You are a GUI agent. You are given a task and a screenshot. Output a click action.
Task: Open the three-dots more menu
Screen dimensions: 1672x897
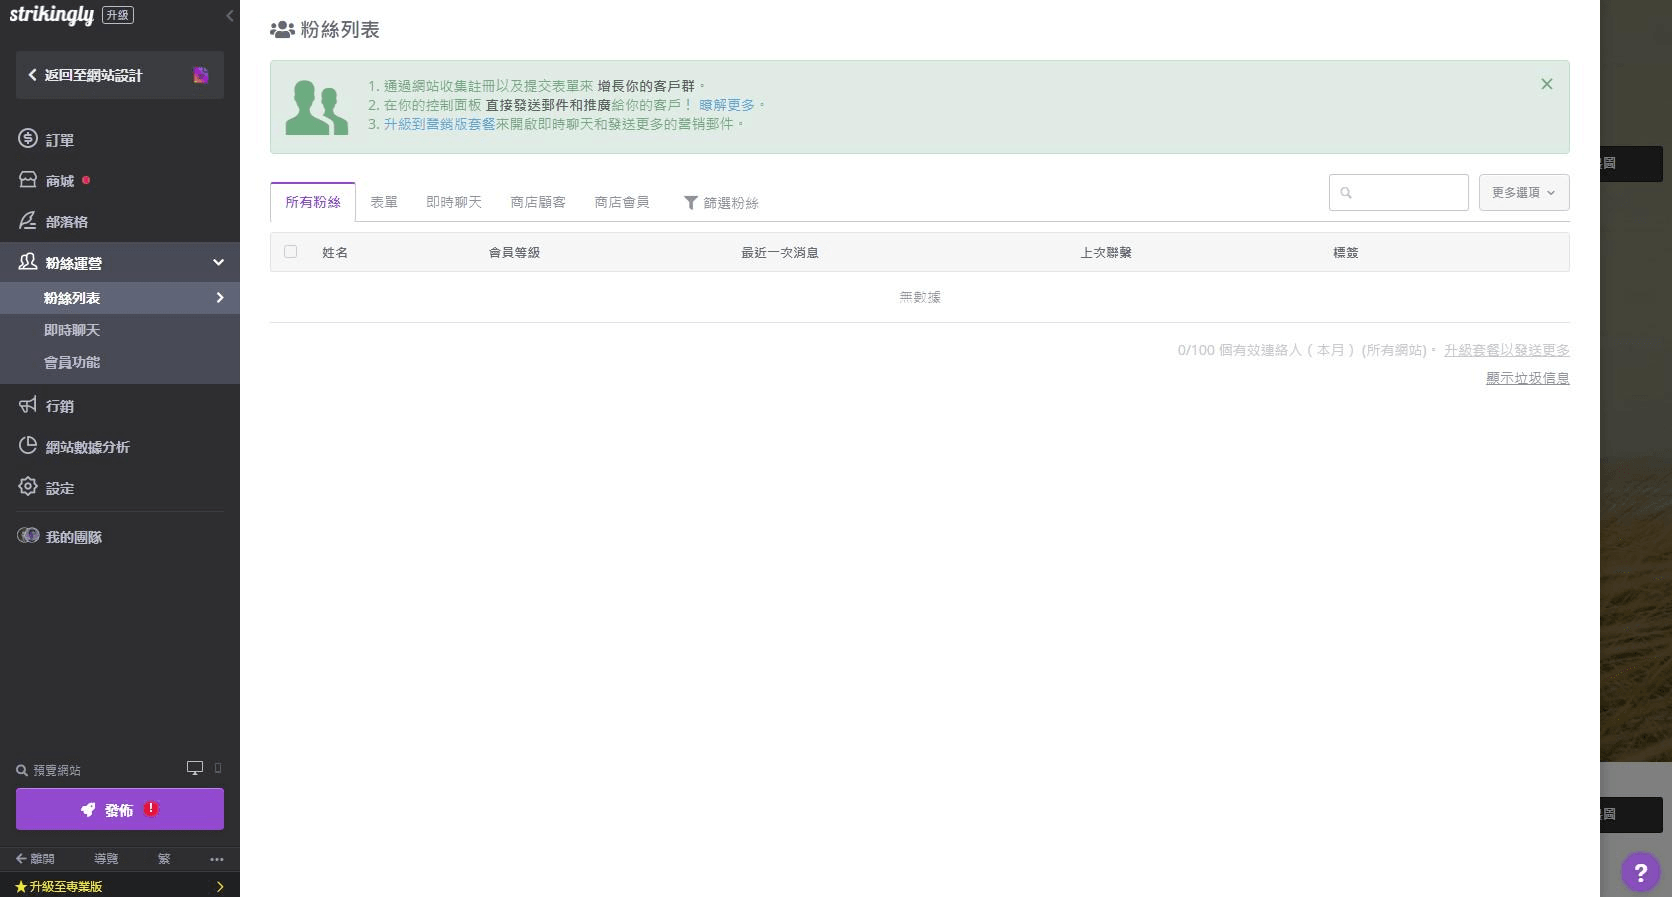[217, 859]
